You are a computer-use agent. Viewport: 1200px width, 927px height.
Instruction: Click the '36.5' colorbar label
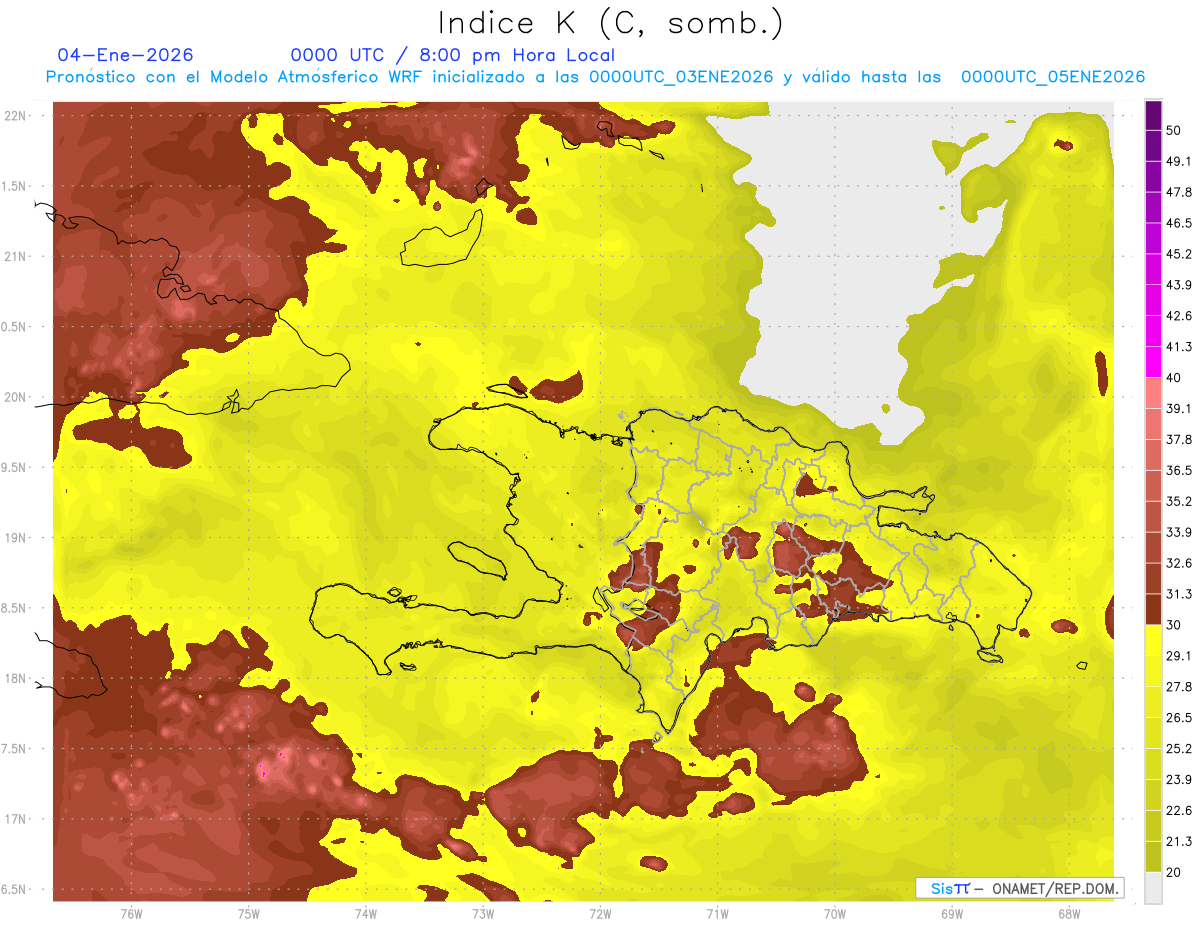click(x=1179, y=470)
